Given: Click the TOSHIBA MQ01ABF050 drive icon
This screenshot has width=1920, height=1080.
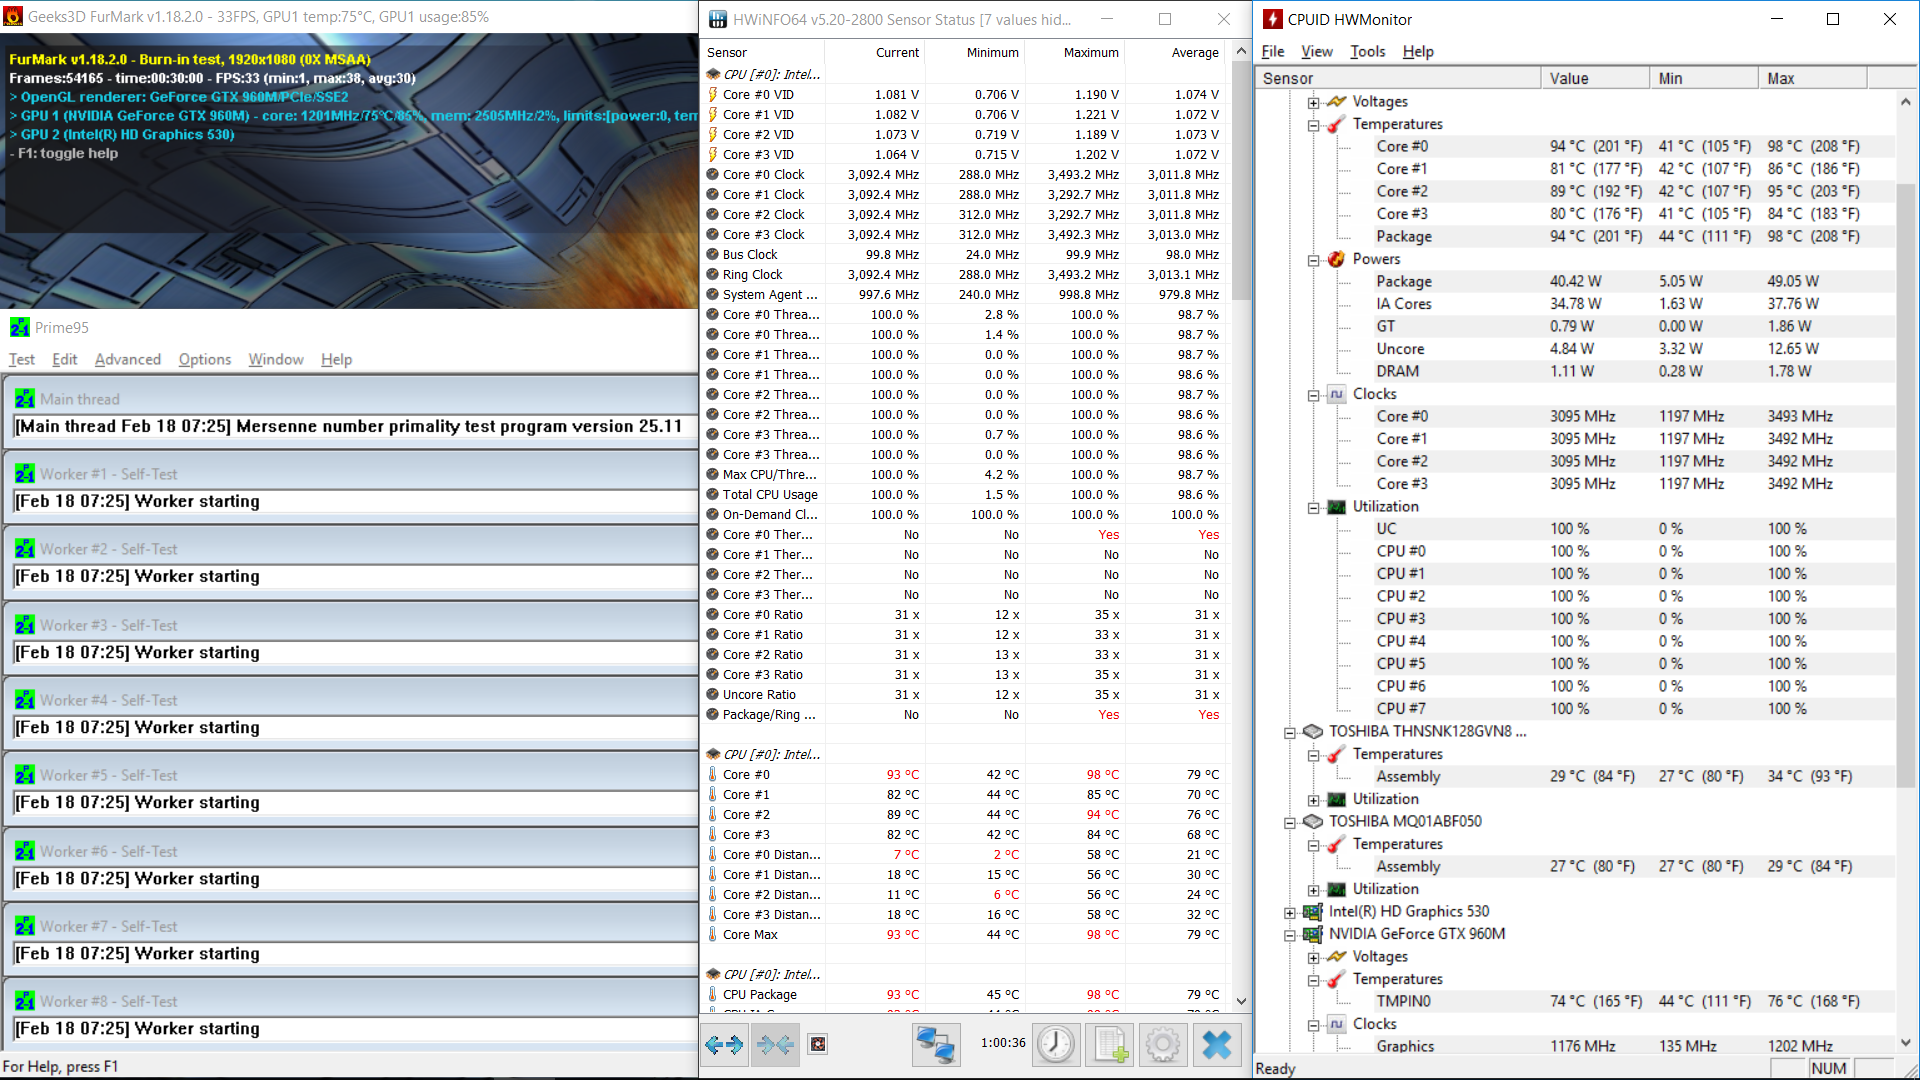Looking at the screenshot, I should point(1313,822).
